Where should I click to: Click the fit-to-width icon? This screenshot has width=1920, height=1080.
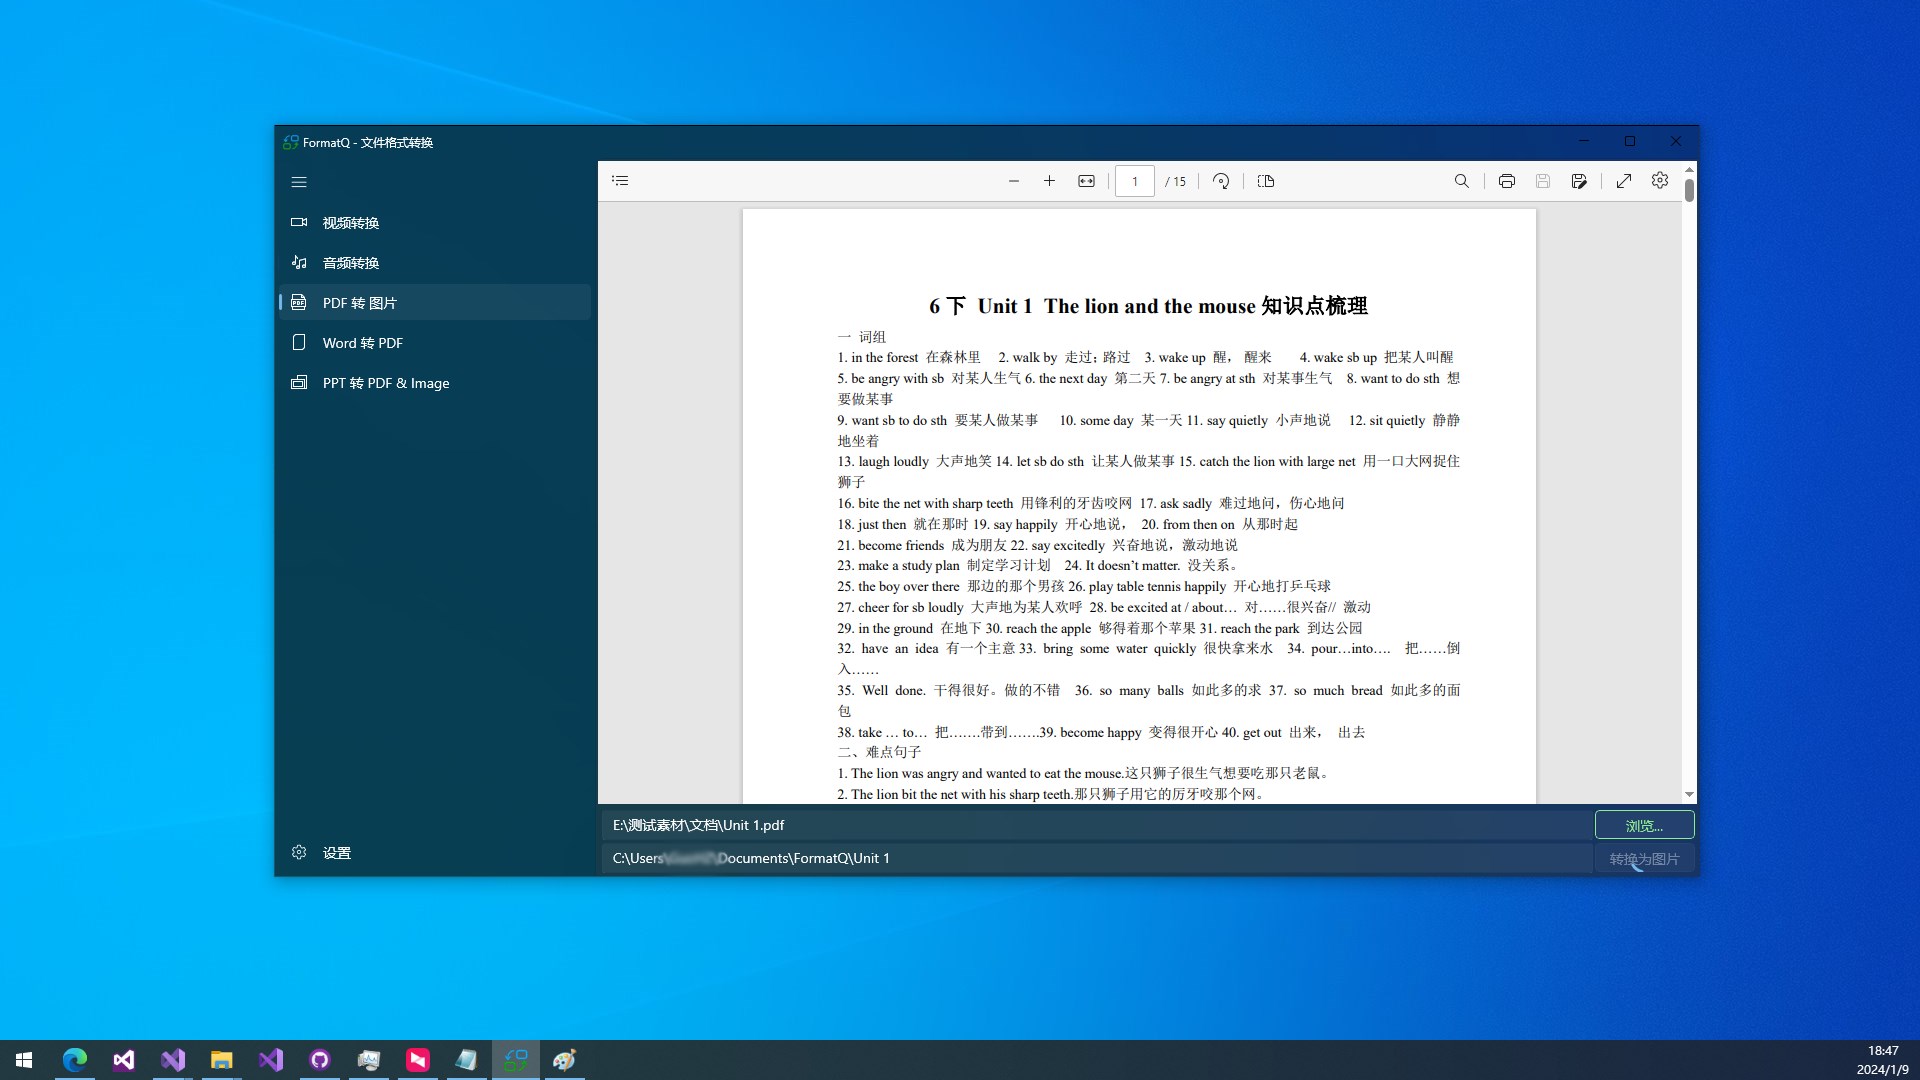pyautogui.click(x=1086, y=181)
